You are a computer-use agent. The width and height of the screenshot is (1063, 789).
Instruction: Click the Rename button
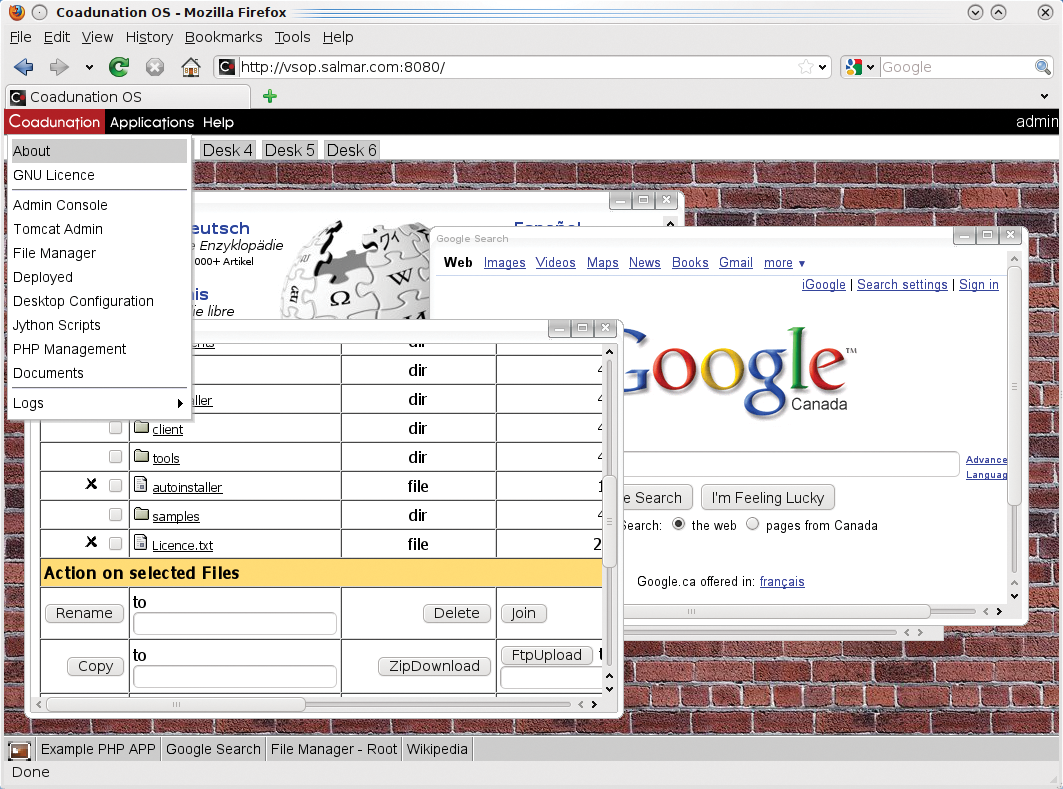[x=84, y=613]
